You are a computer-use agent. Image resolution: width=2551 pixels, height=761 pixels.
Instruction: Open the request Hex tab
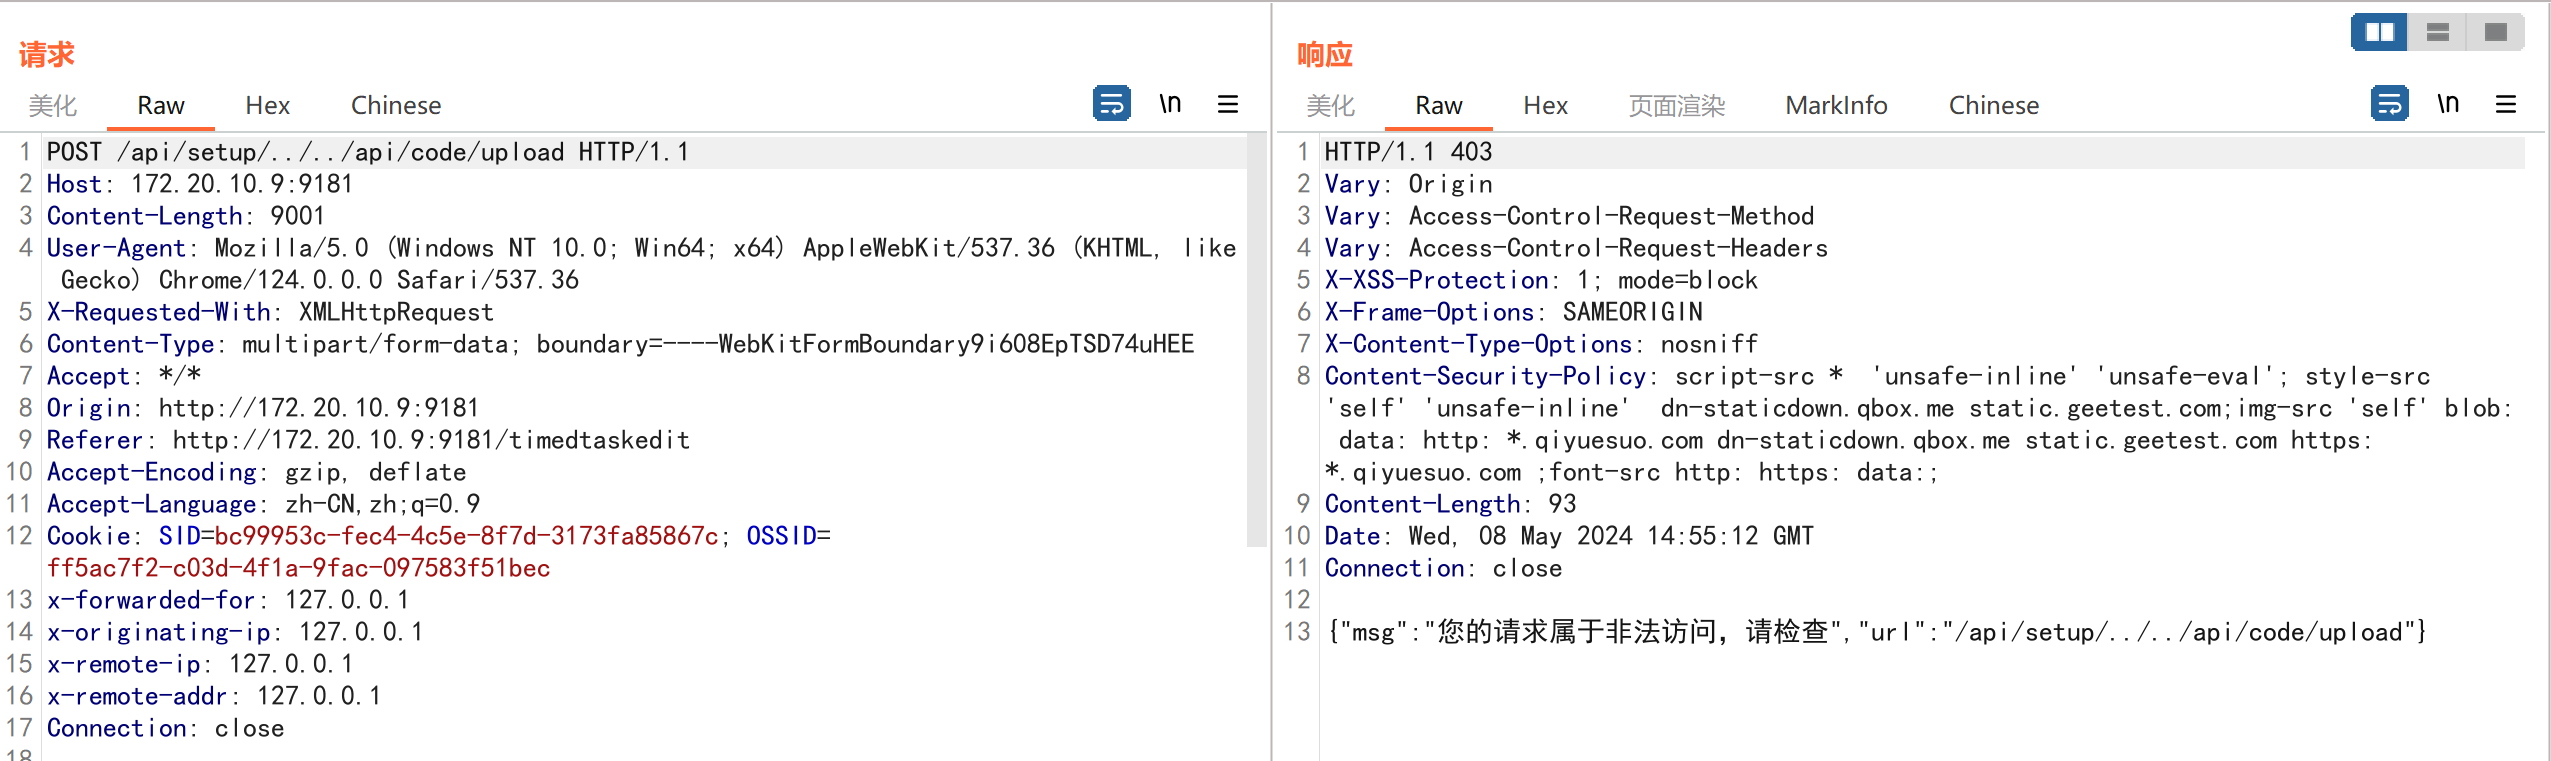pos(267,106)
